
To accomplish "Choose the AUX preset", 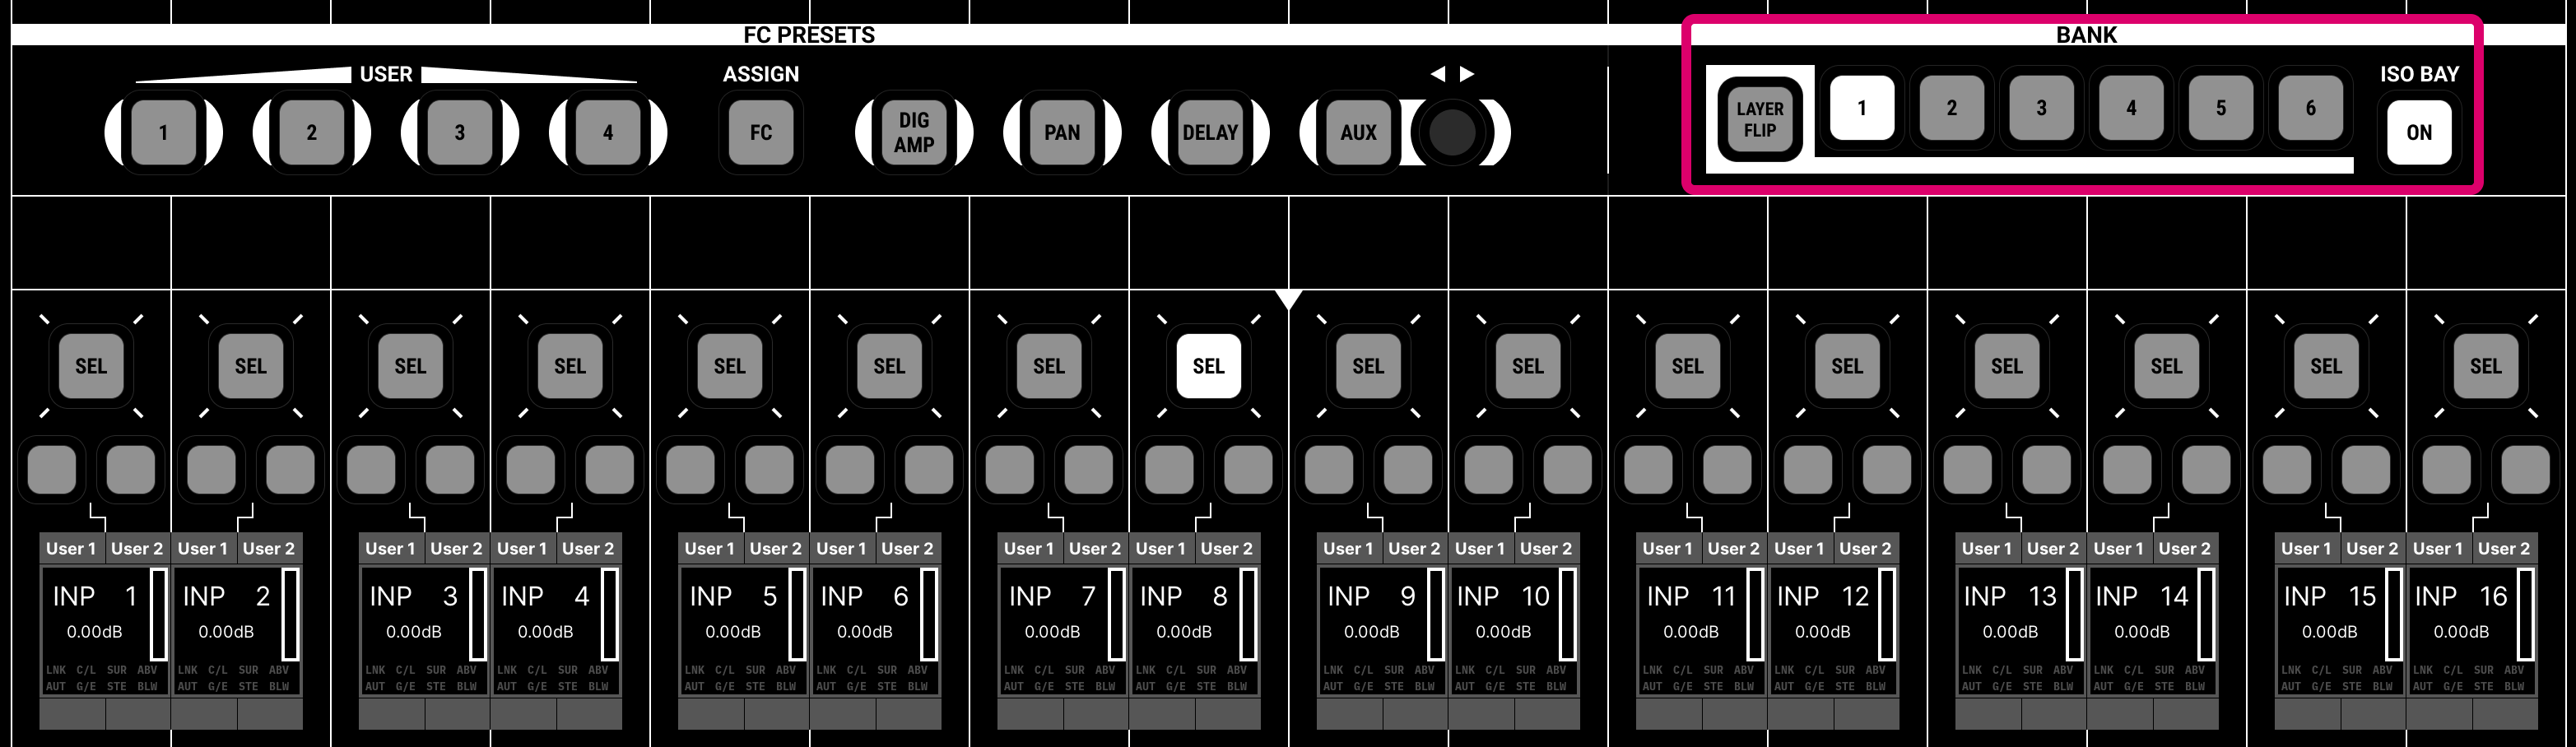I will (1358, 132).
